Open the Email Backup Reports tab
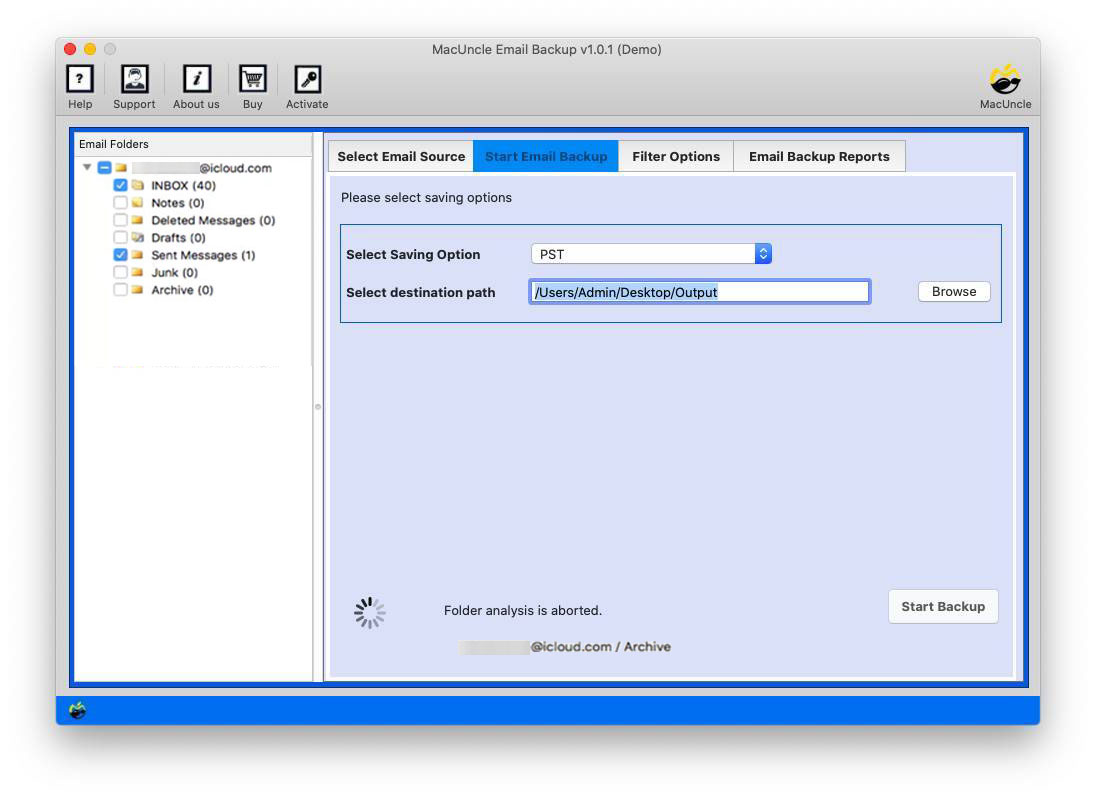 click(819, 156)
